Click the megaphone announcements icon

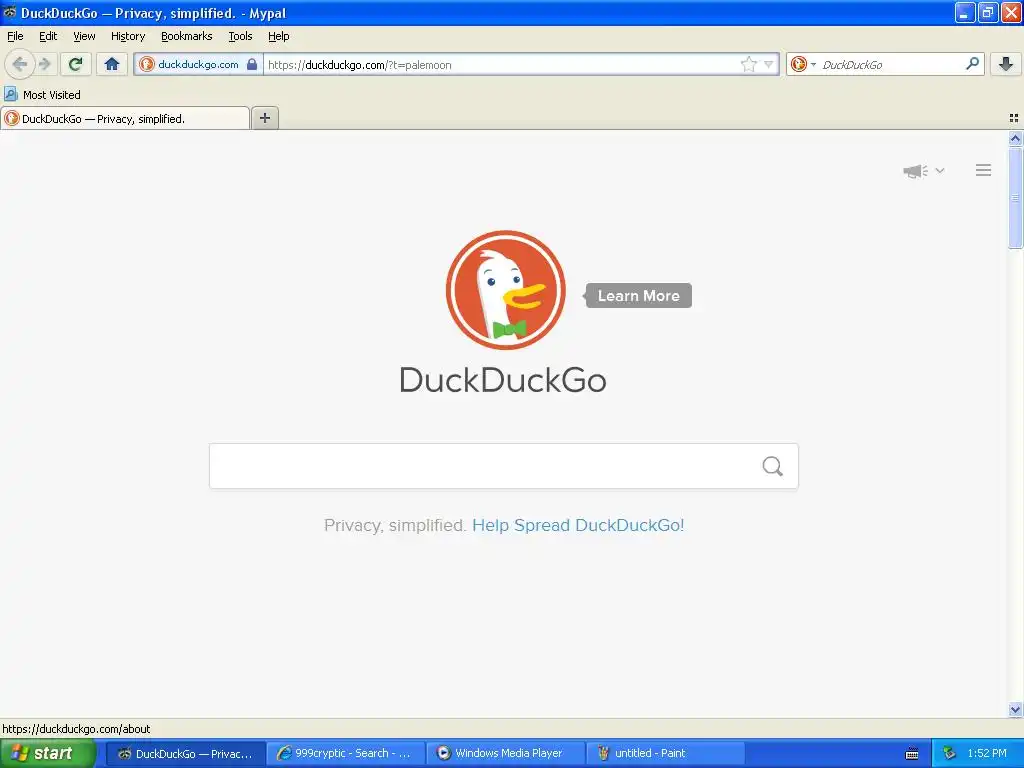tap(916, 171)
